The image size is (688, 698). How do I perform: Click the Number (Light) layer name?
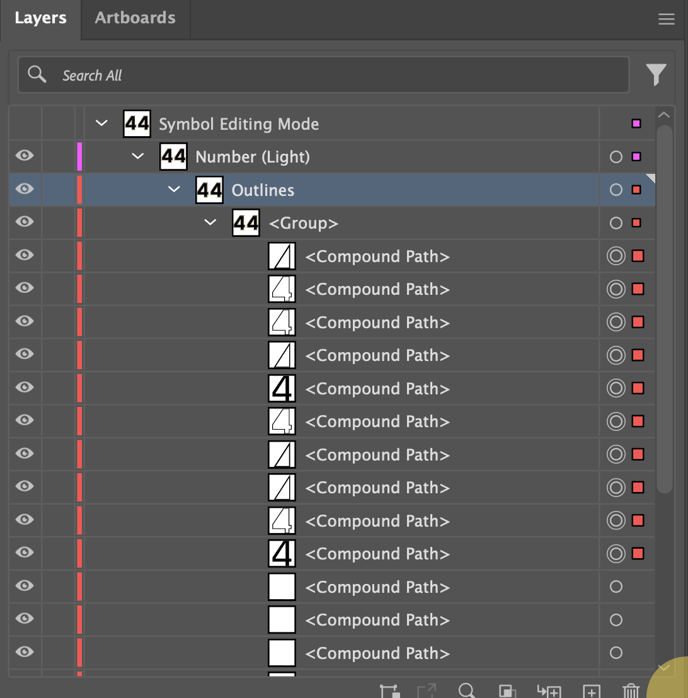pos(252,157)
